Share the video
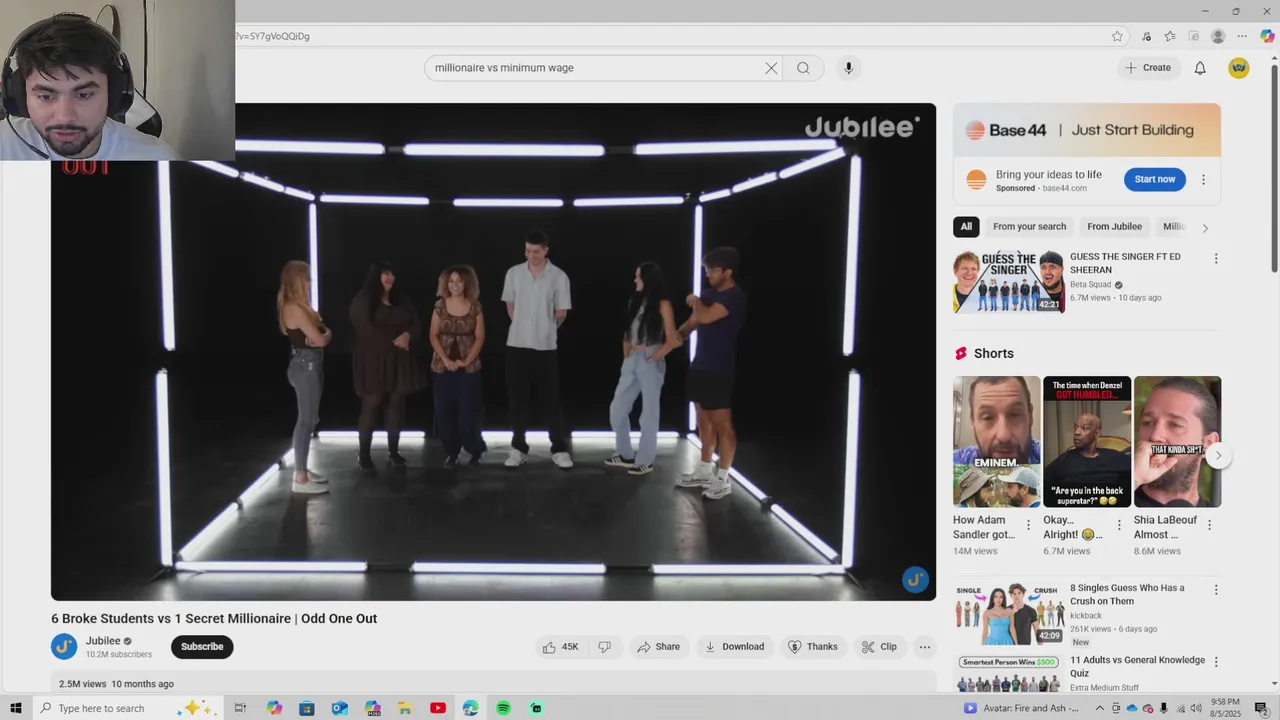Image resolution: width=1280 pixels, height=720 pixels. [658, 647]
